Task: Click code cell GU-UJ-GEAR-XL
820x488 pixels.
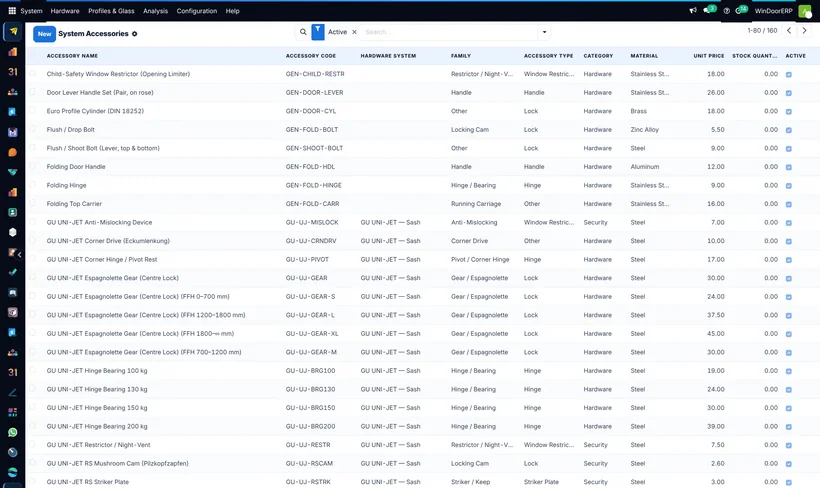Action: coord(312,334)
